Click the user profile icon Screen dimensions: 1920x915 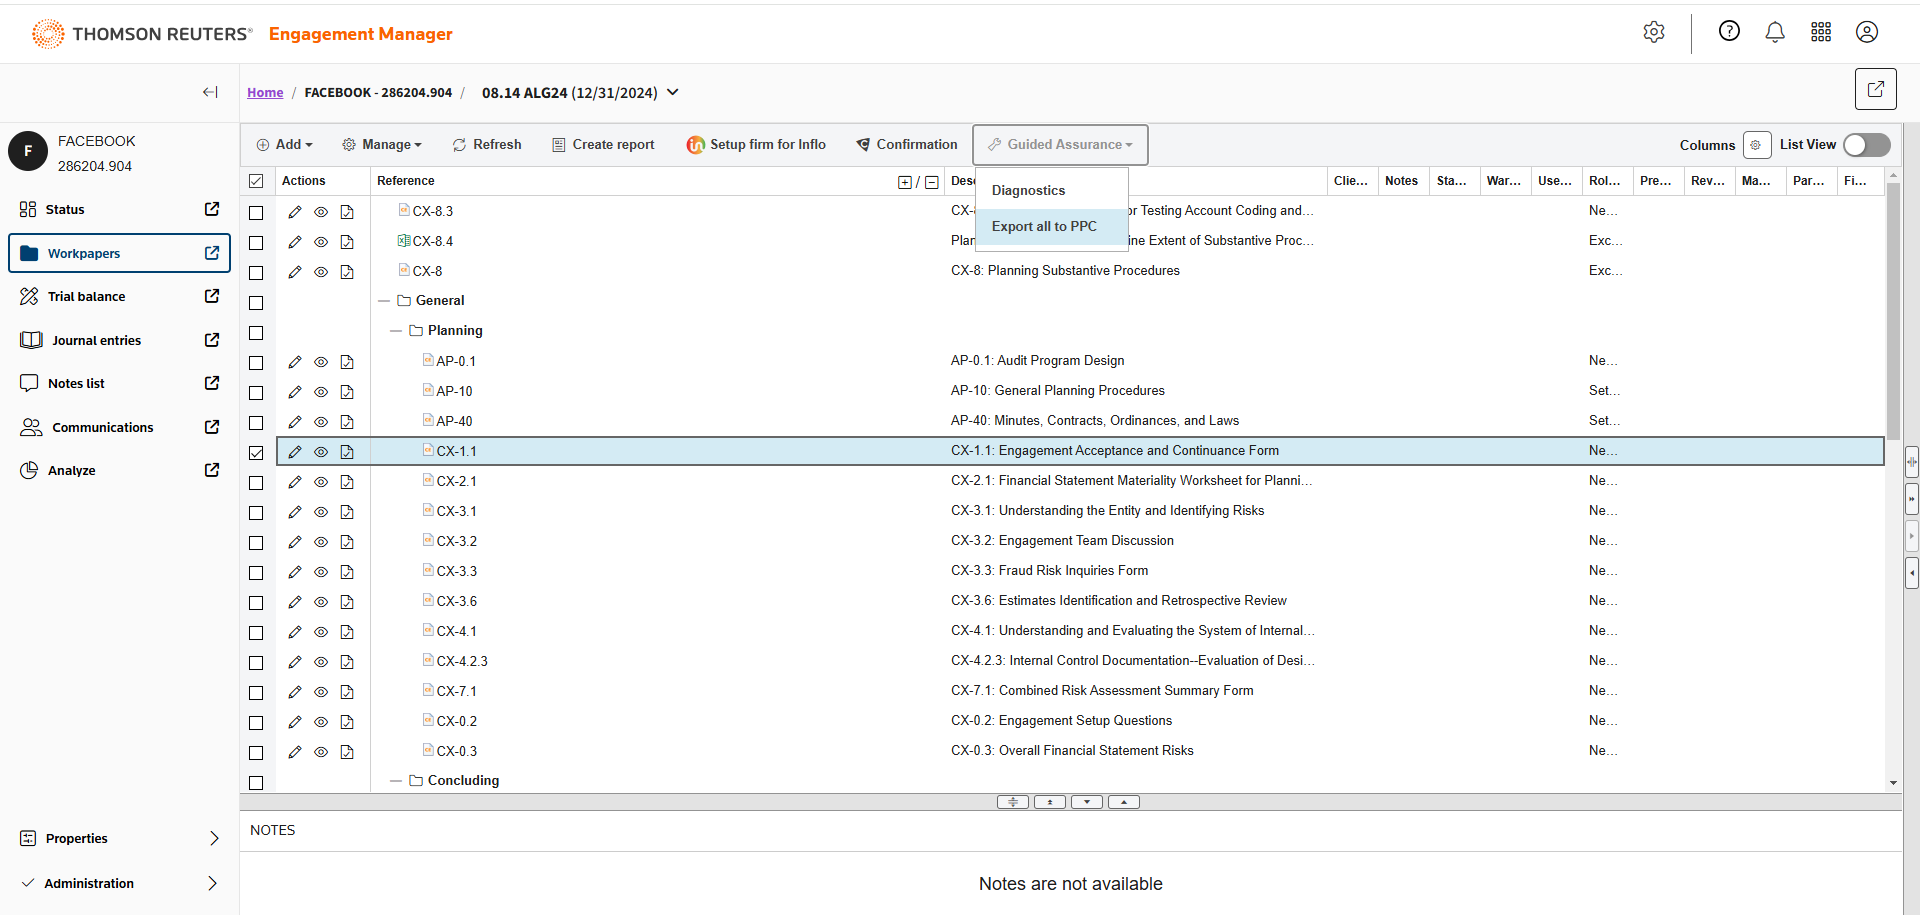coord(1866,32)
